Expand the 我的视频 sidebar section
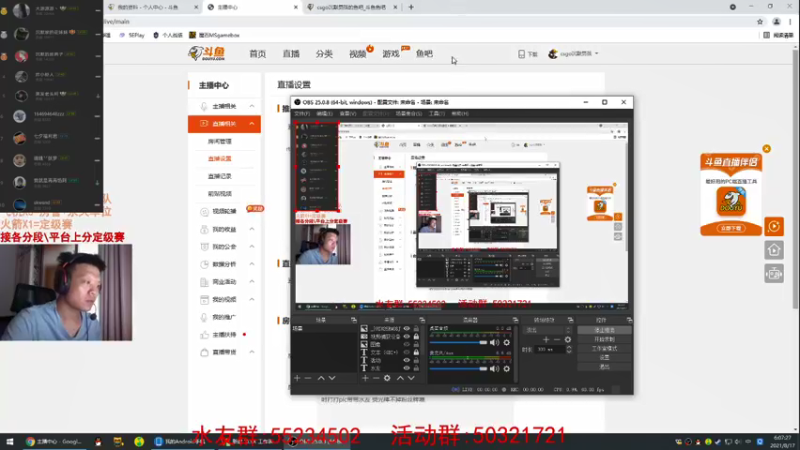The image size is (800, 450). point(252,299)
